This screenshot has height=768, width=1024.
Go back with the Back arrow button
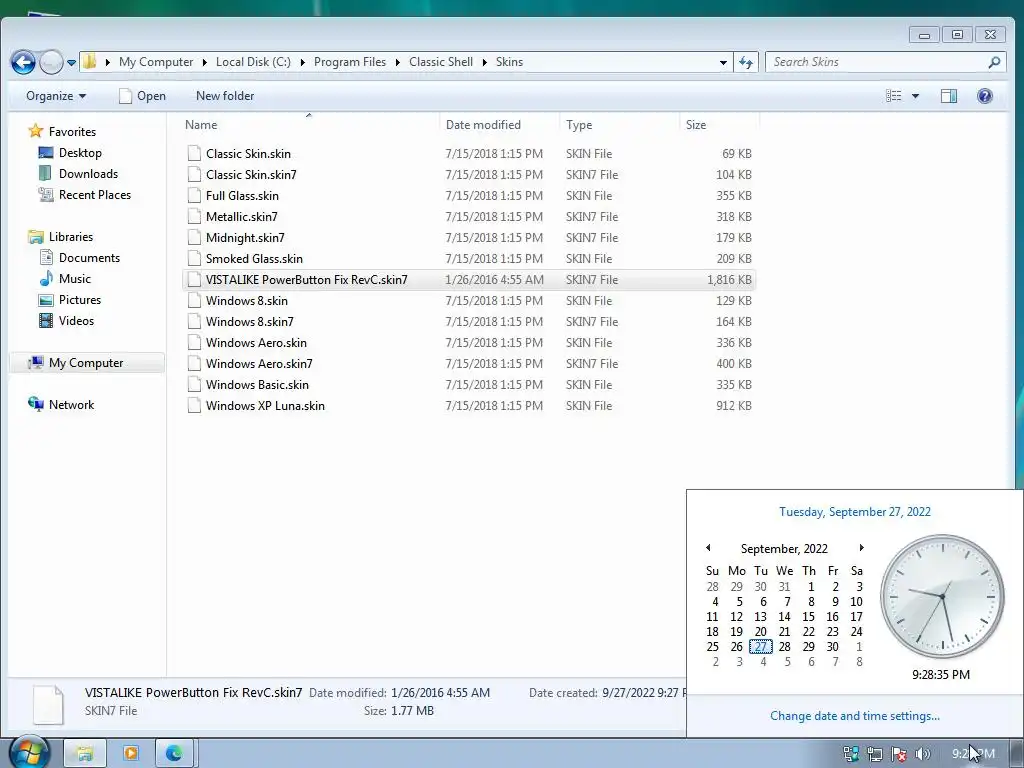23,63
